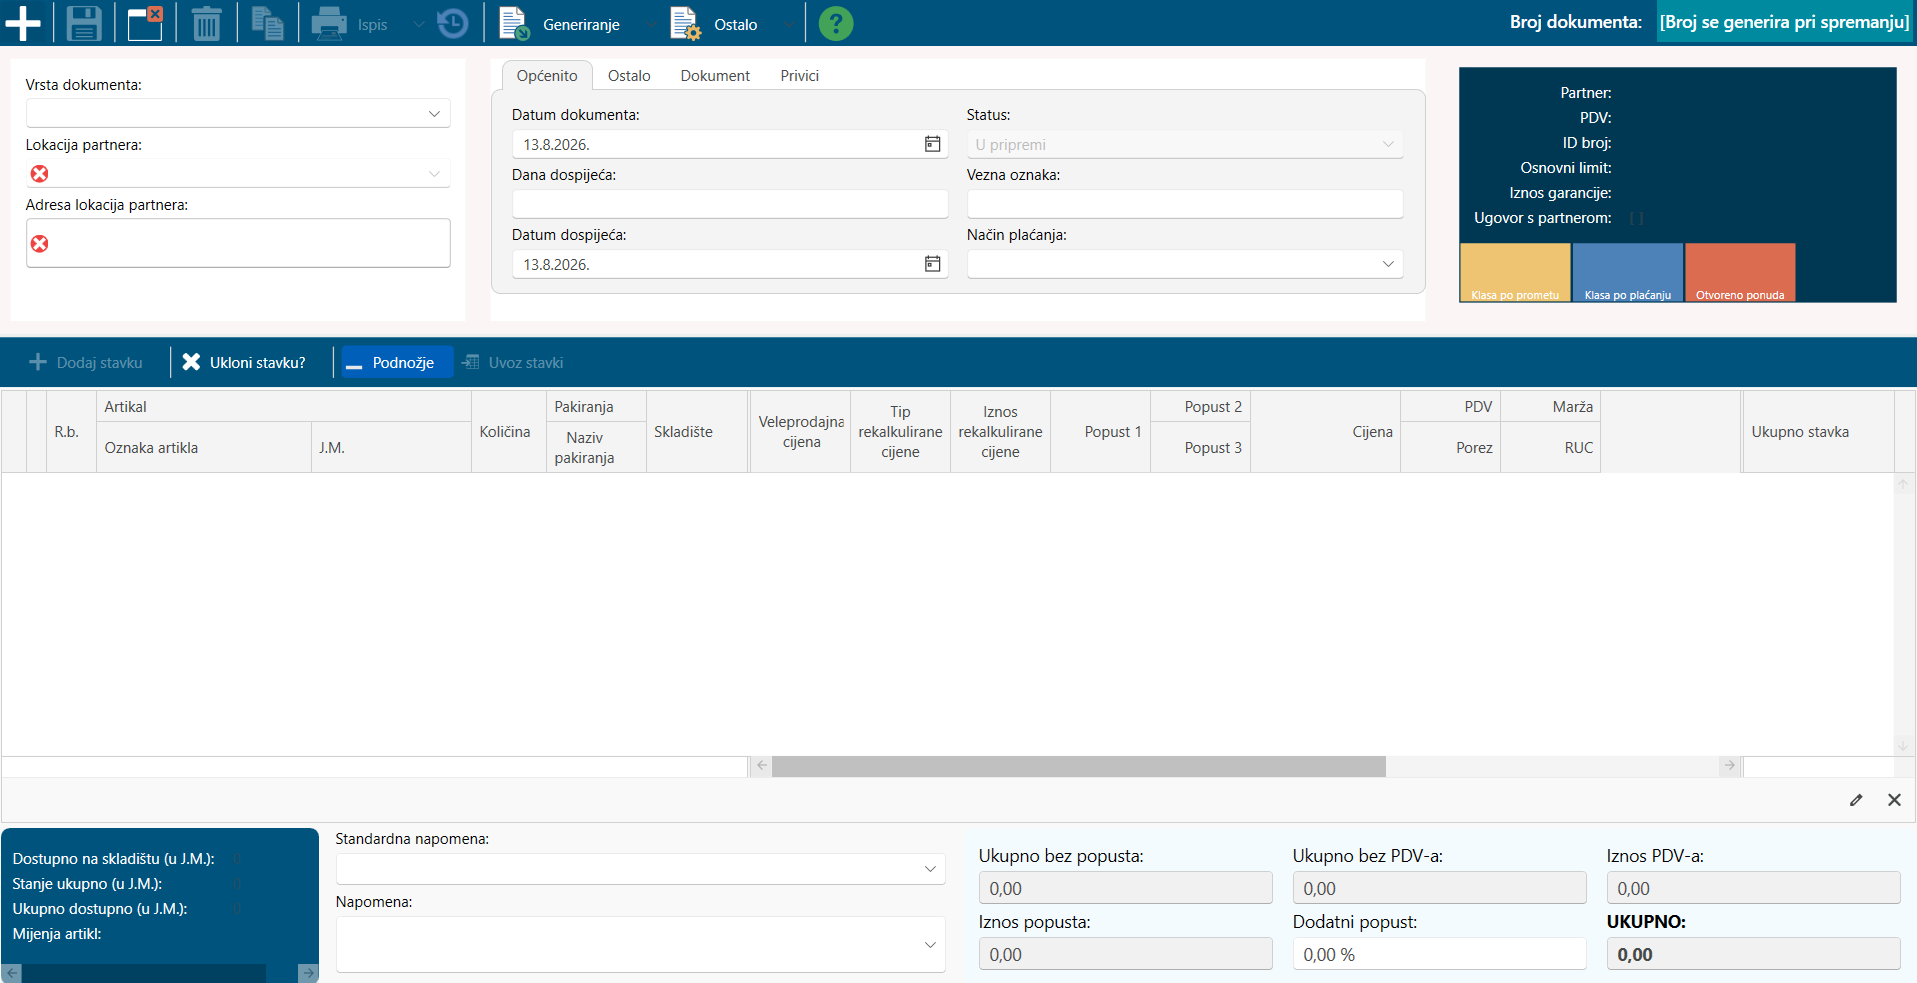Viewport: 1917px width, 983px height.
Task: Click the Uvoz stavki button
Action: tap(512, 362)
